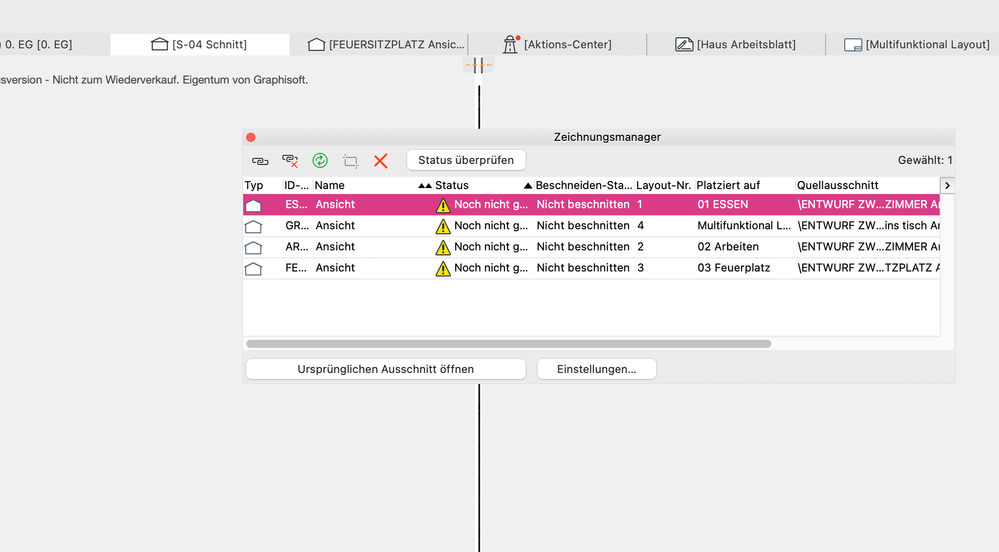
Task: Click the GR... ID cell
Action: [x=297, y=226]
